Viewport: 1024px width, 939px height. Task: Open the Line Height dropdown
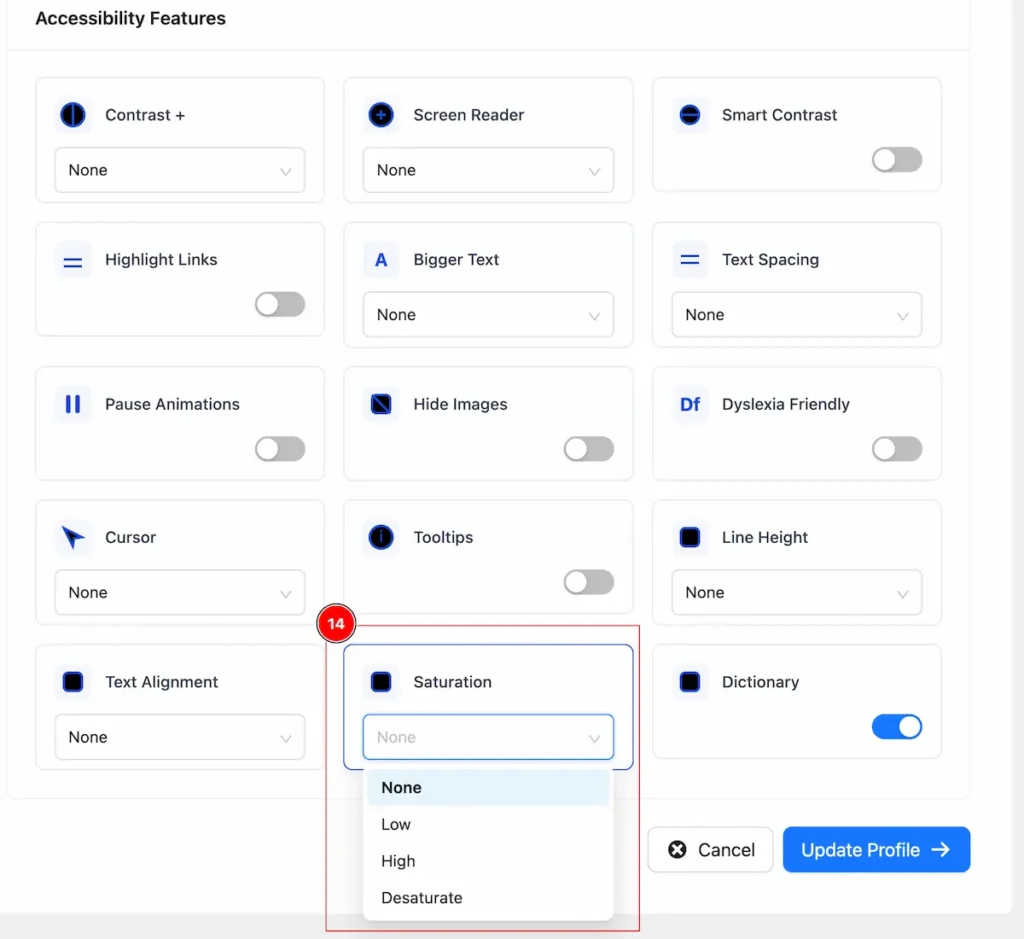click(797, 592)
